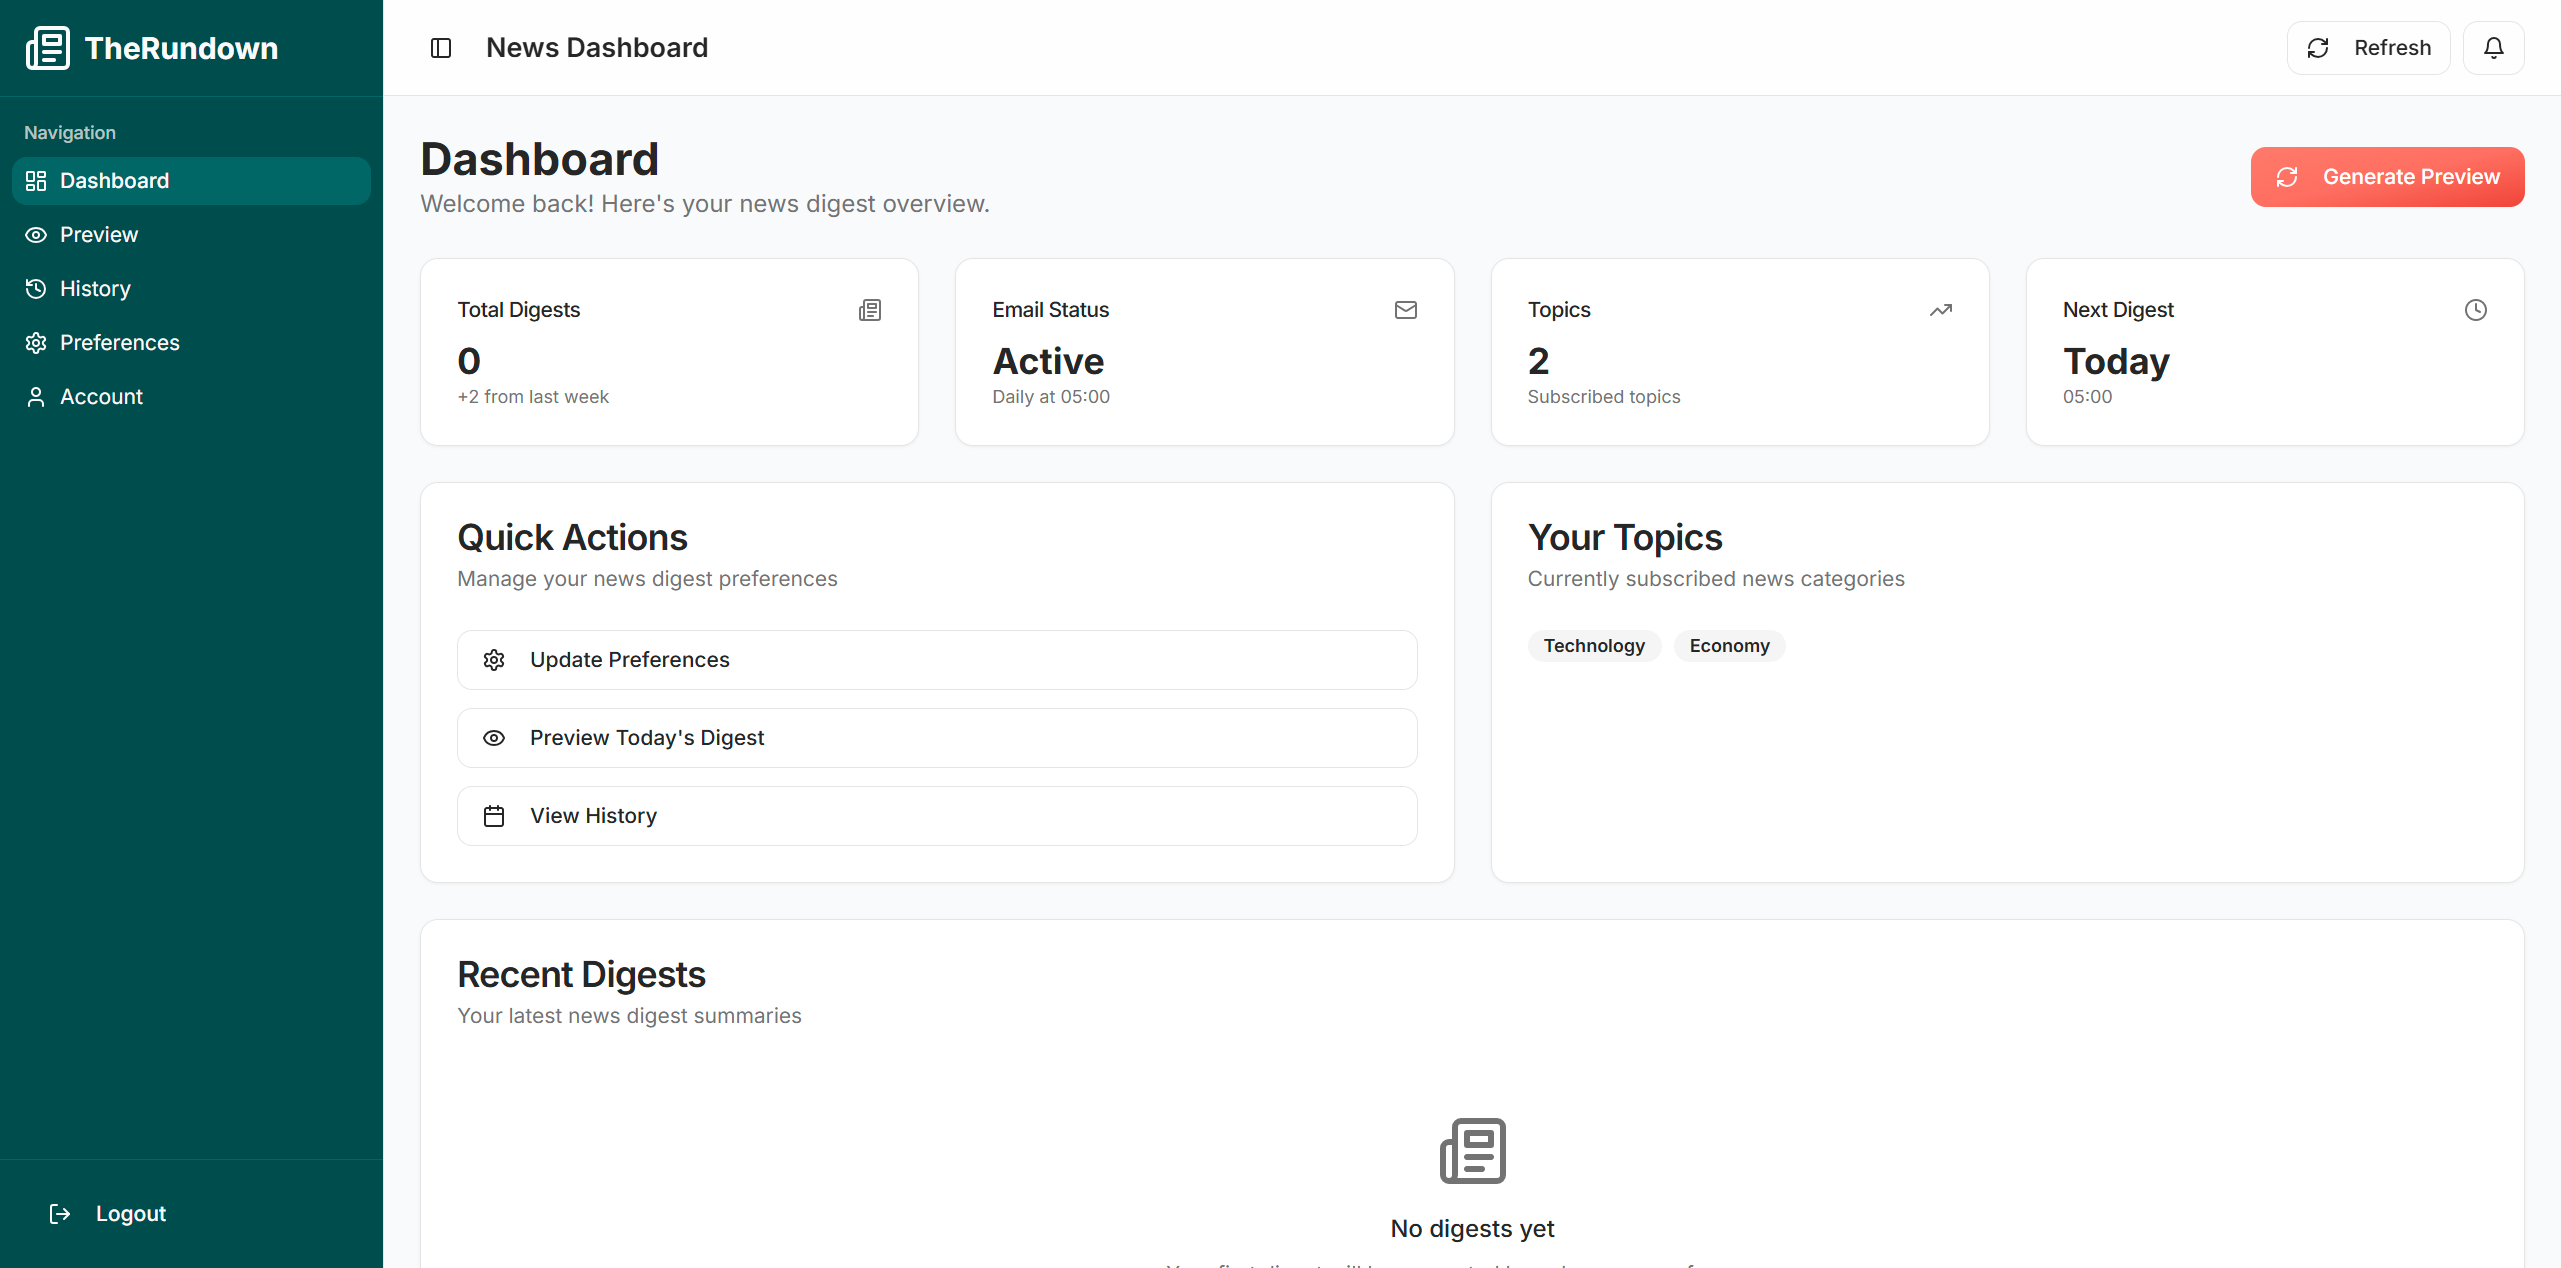The width and height of the screenshot is (2561, 1268).
Task: Open Preview in the sidebar
Action: 98,235
